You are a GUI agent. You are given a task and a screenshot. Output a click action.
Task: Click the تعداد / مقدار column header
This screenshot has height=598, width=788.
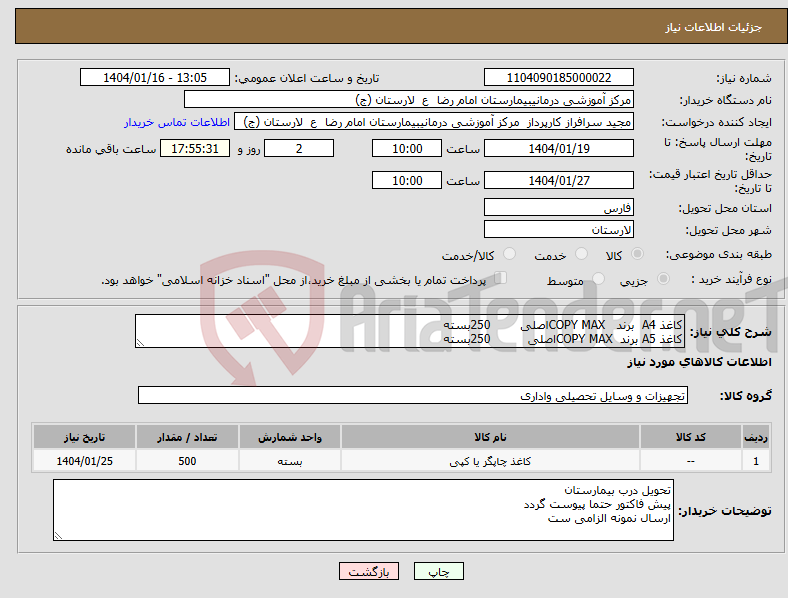(x=187, y=437)
